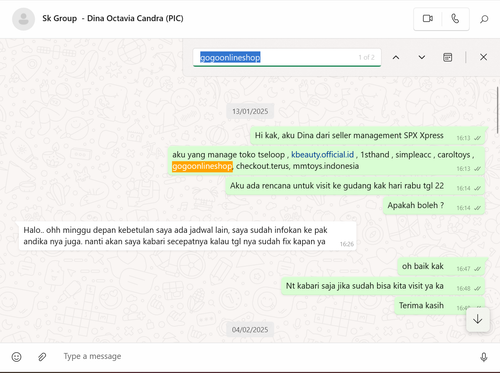The height and width of the screenshot is (373, 500).
Task: Click the 16:26 timestamp on received message
Action: pyautogui.click(x=347, y=244)
